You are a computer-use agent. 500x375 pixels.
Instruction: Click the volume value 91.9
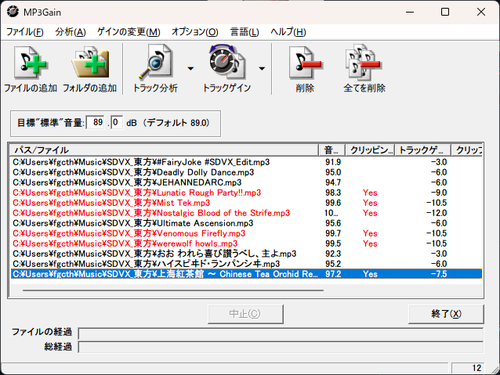click(333, 162)
